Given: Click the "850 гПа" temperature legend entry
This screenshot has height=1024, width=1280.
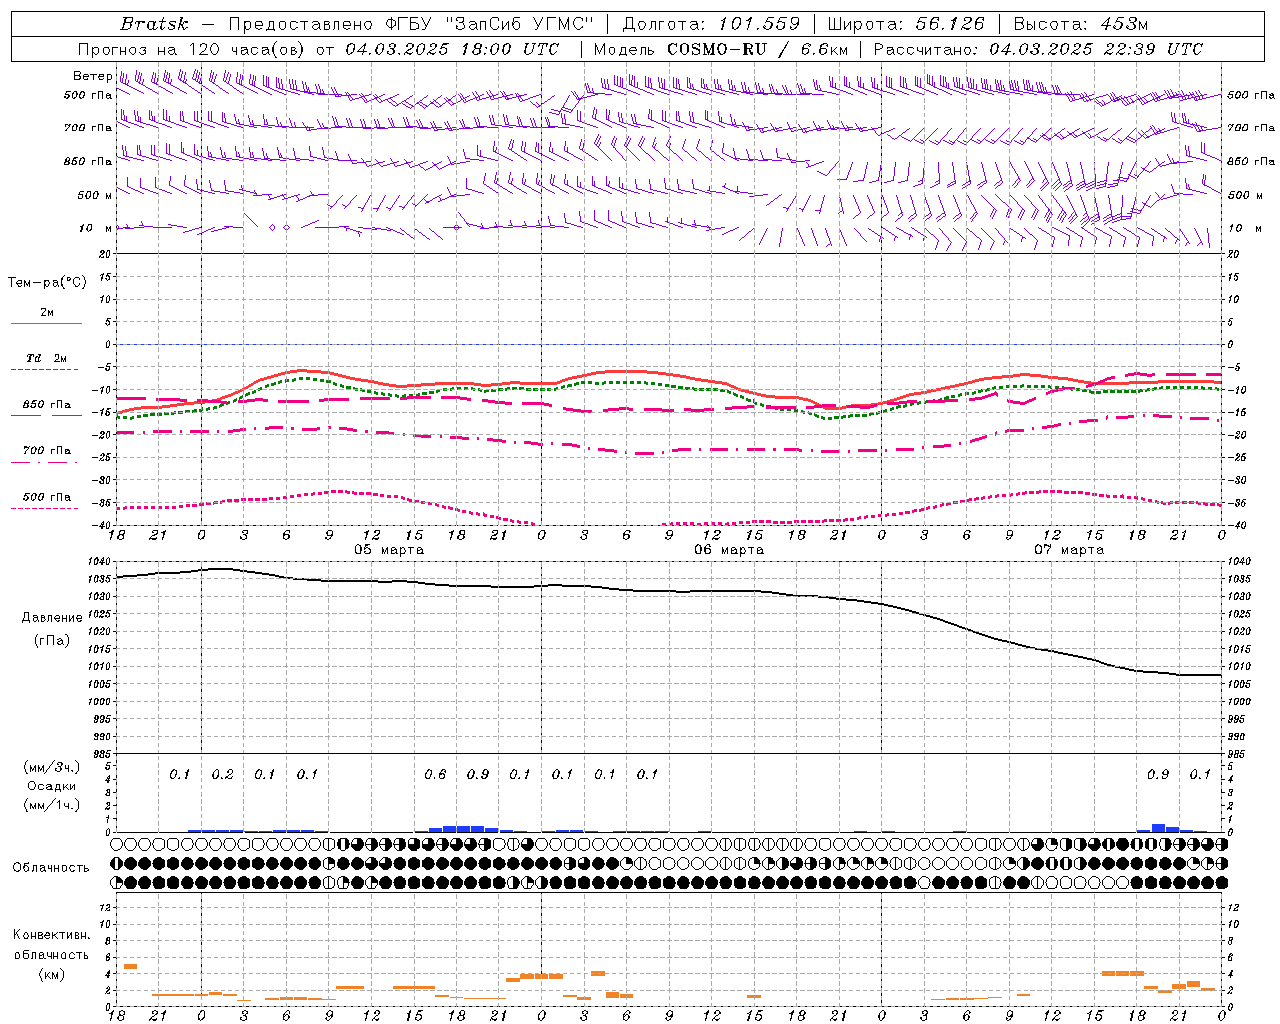Looking at the screenshot, I should point(47,405).
